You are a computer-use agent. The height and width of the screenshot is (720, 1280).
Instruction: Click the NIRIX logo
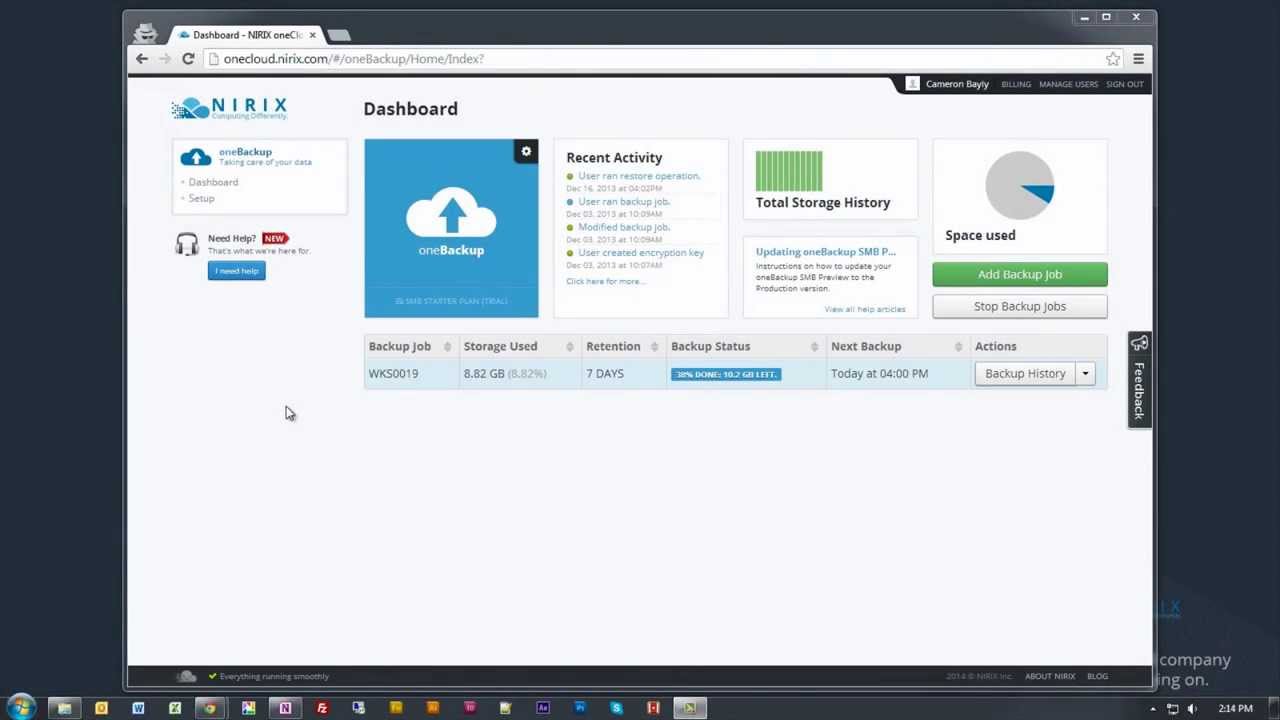(x=229, y=108)
